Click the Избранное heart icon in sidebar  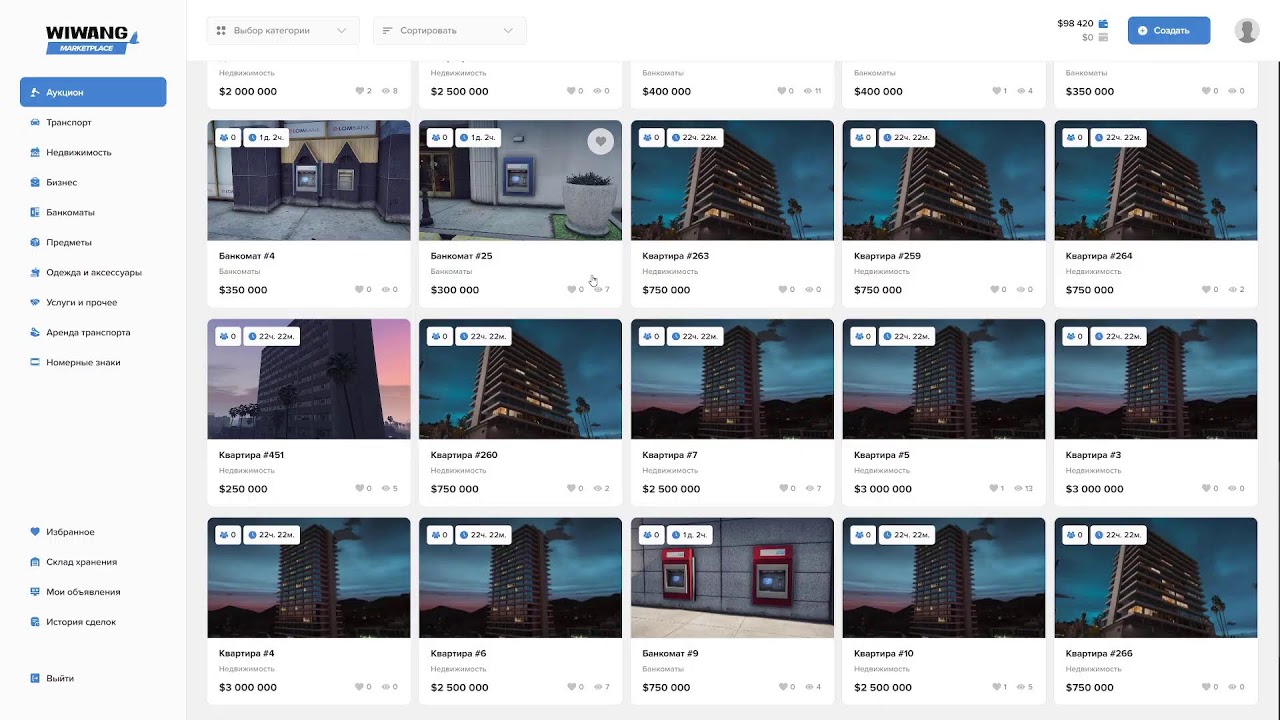(35, 532)
